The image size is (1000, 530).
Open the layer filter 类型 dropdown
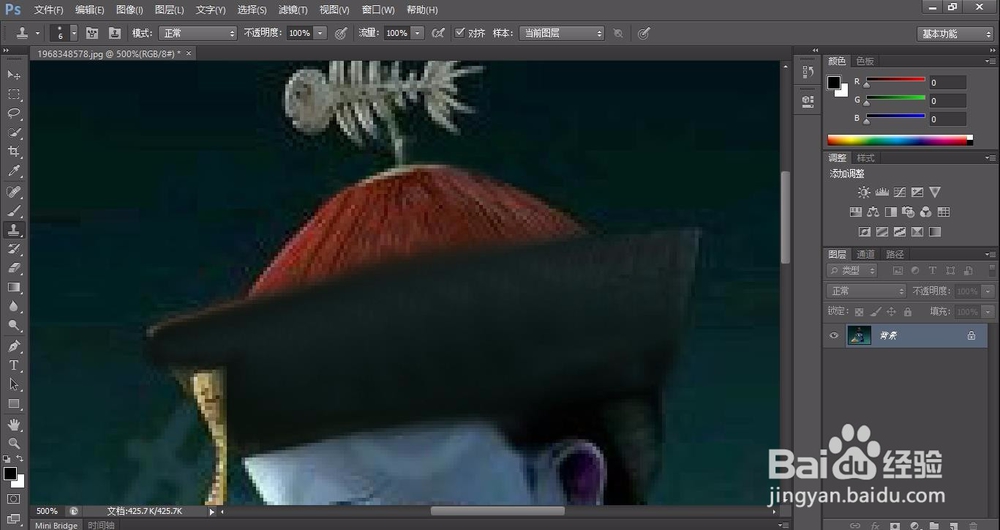click(x=852, y=271)
